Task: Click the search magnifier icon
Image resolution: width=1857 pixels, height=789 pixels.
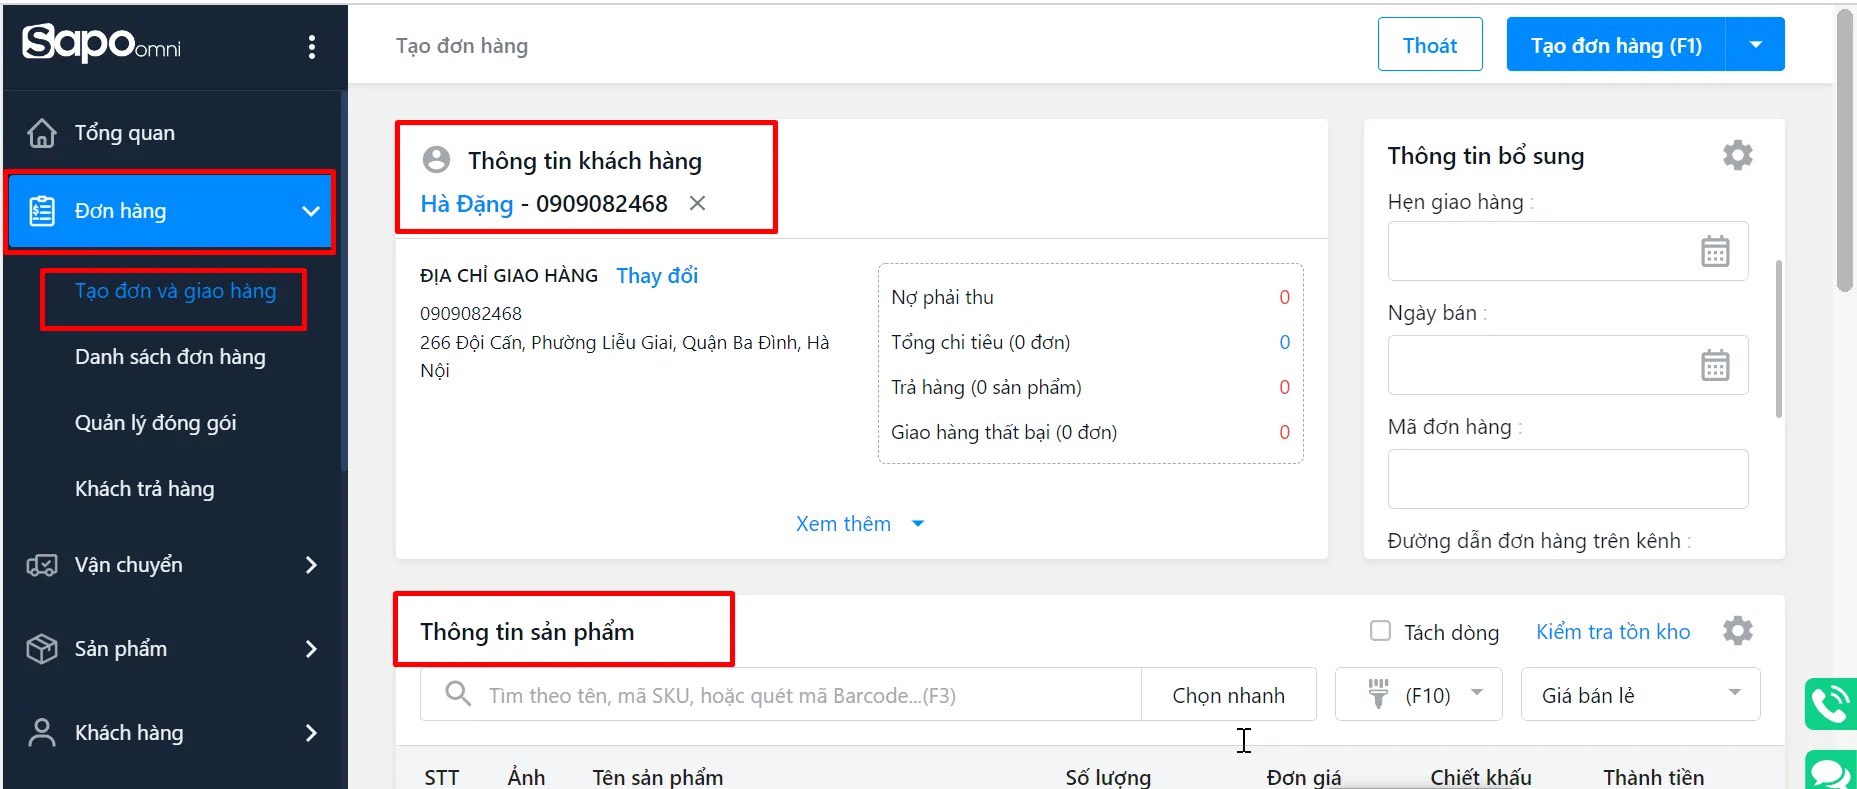Action: click(x=458, y=693)
